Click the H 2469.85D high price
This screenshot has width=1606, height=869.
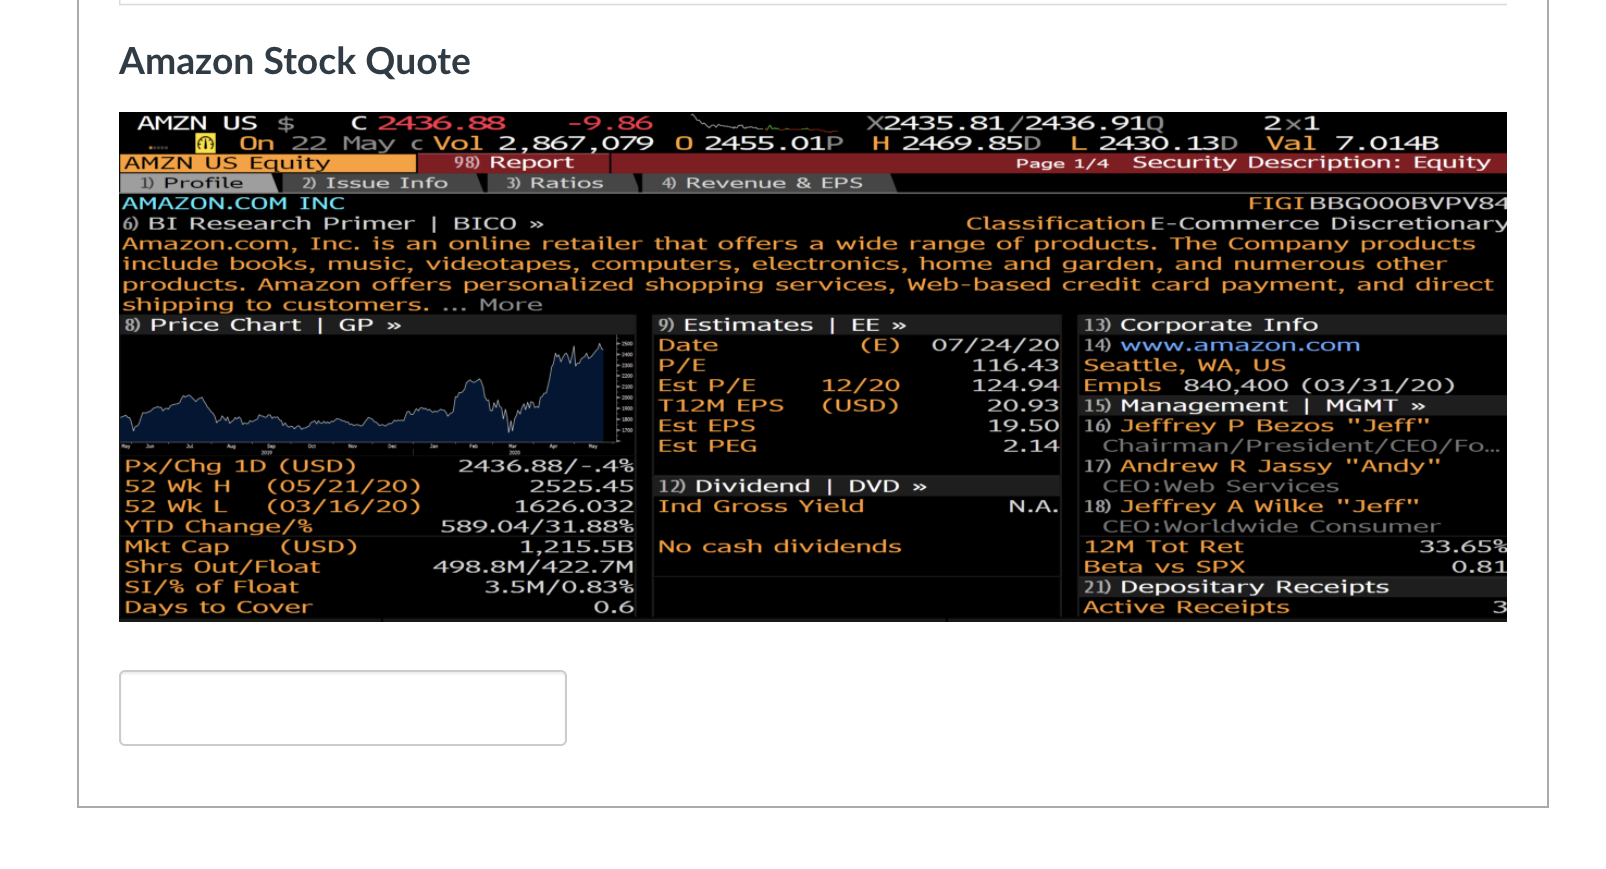[x=957, y=143]
